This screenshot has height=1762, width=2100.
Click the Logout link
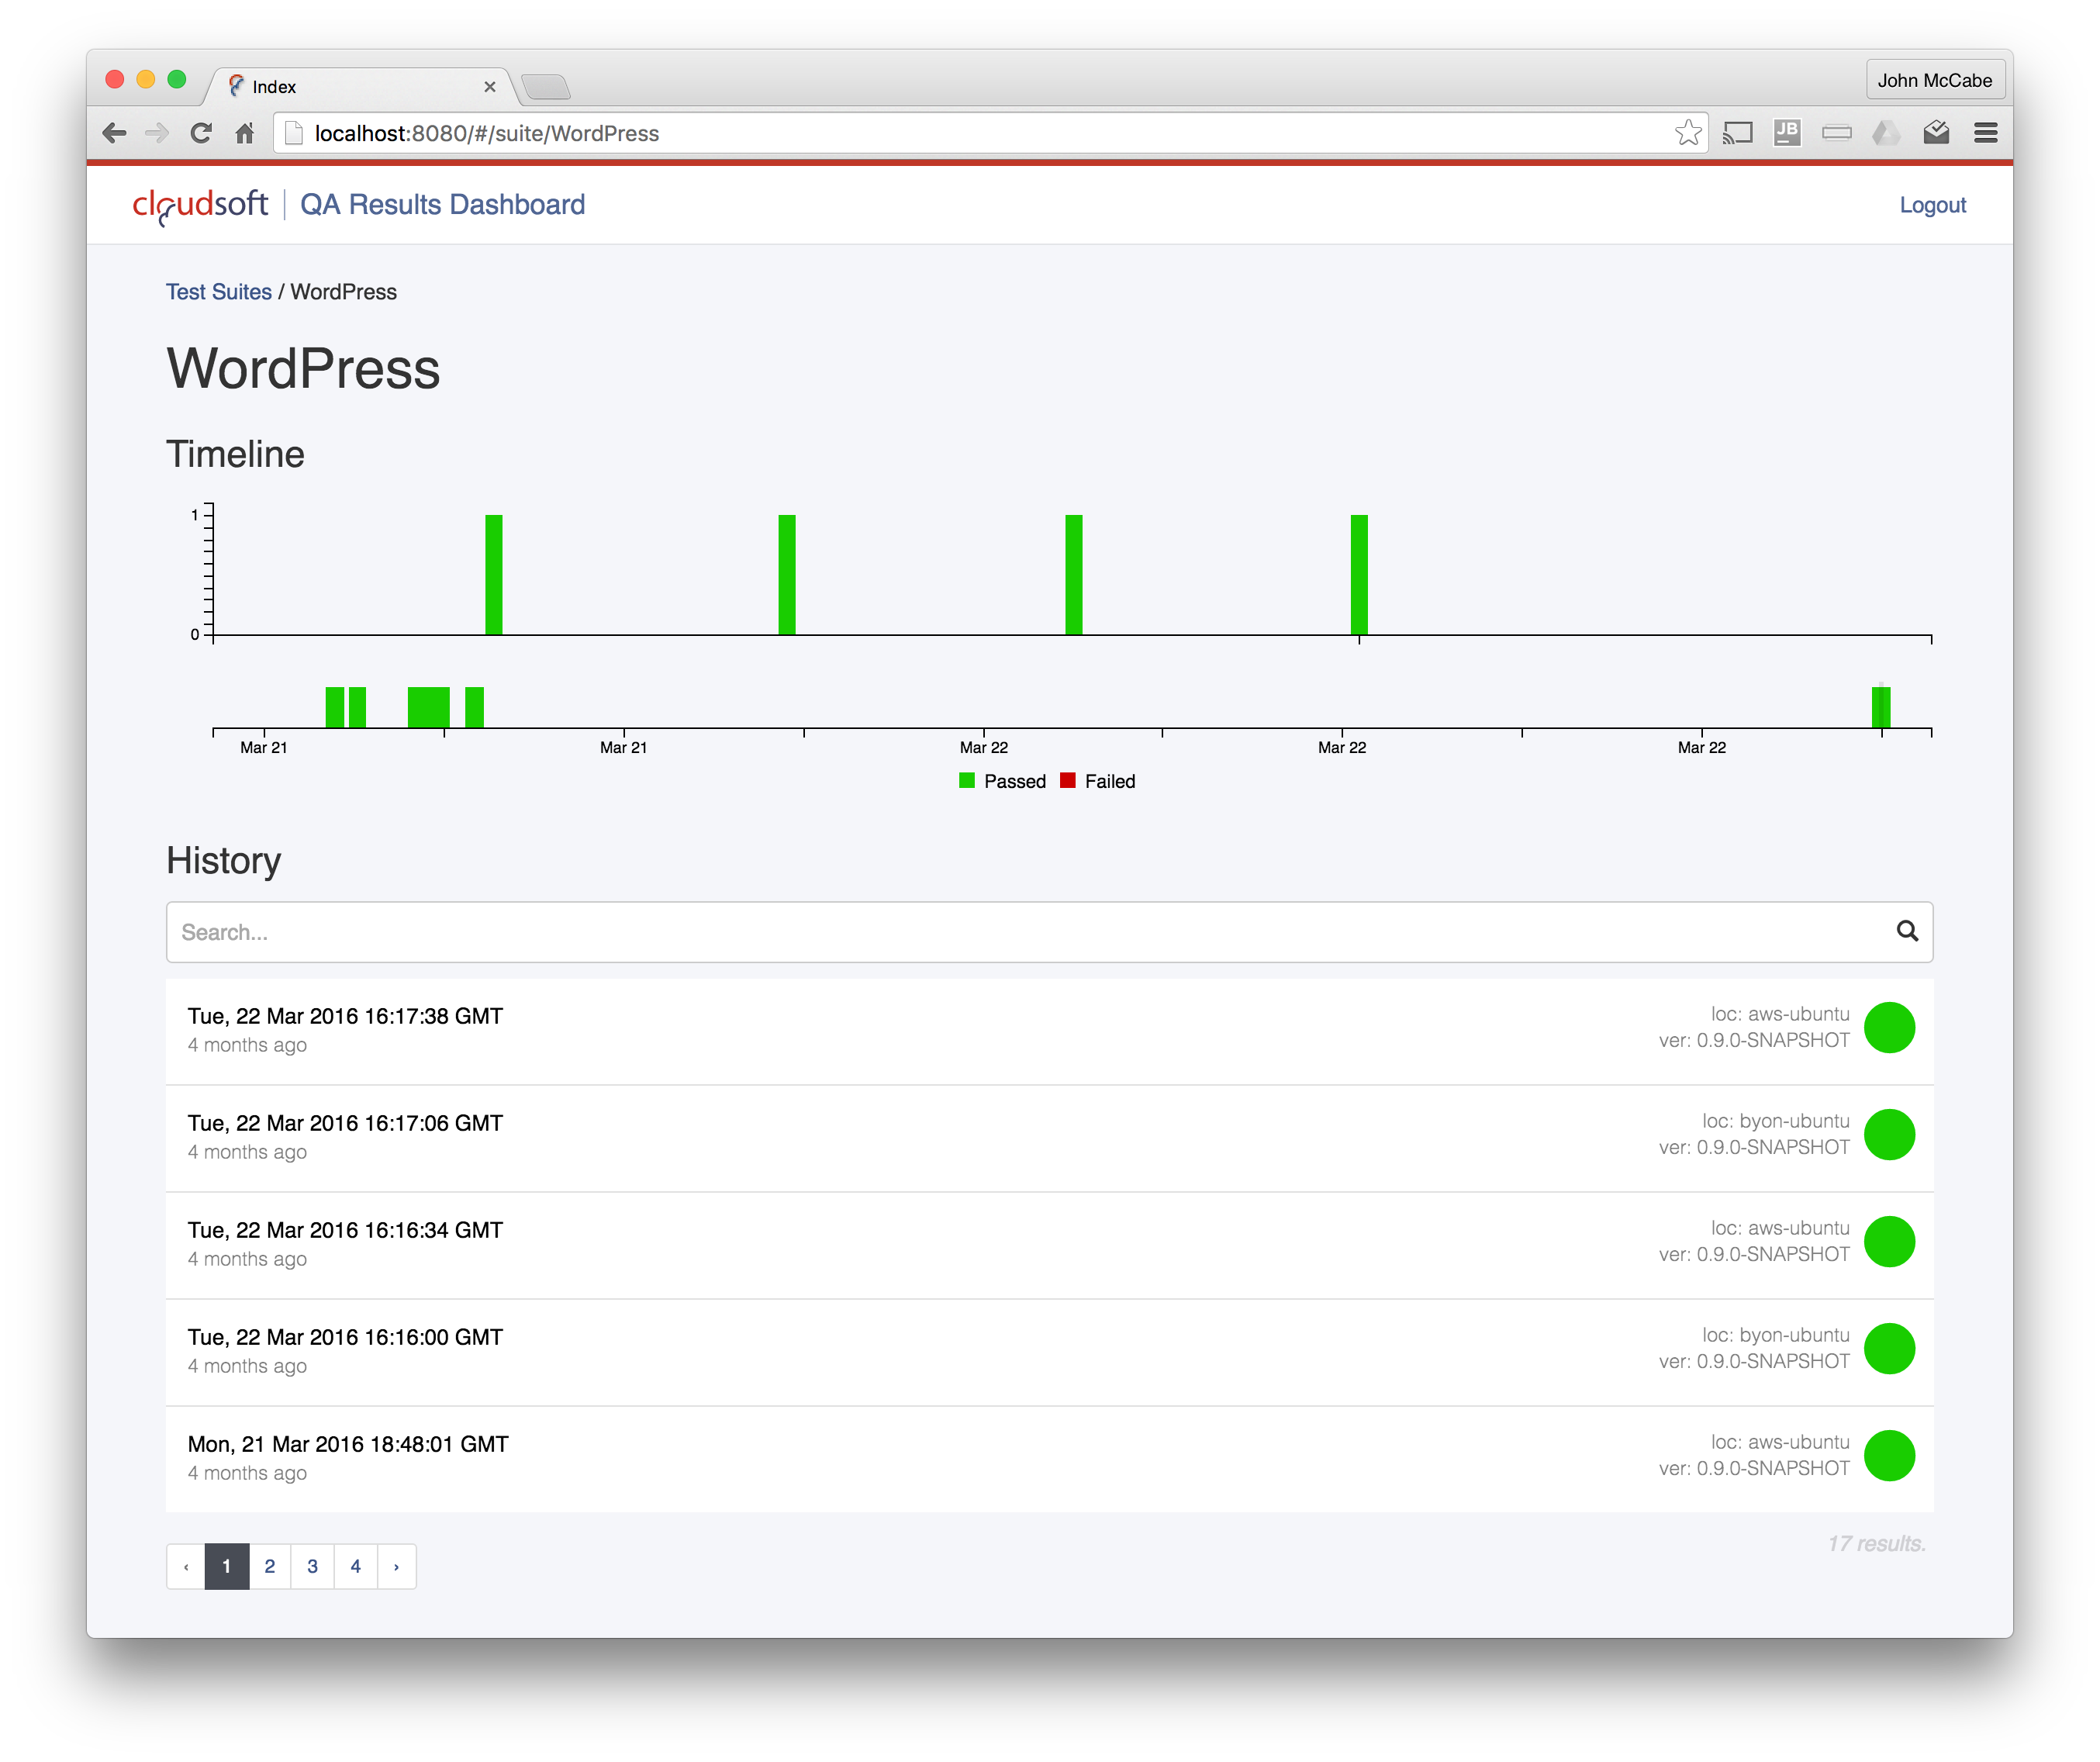coord(1932,205)
